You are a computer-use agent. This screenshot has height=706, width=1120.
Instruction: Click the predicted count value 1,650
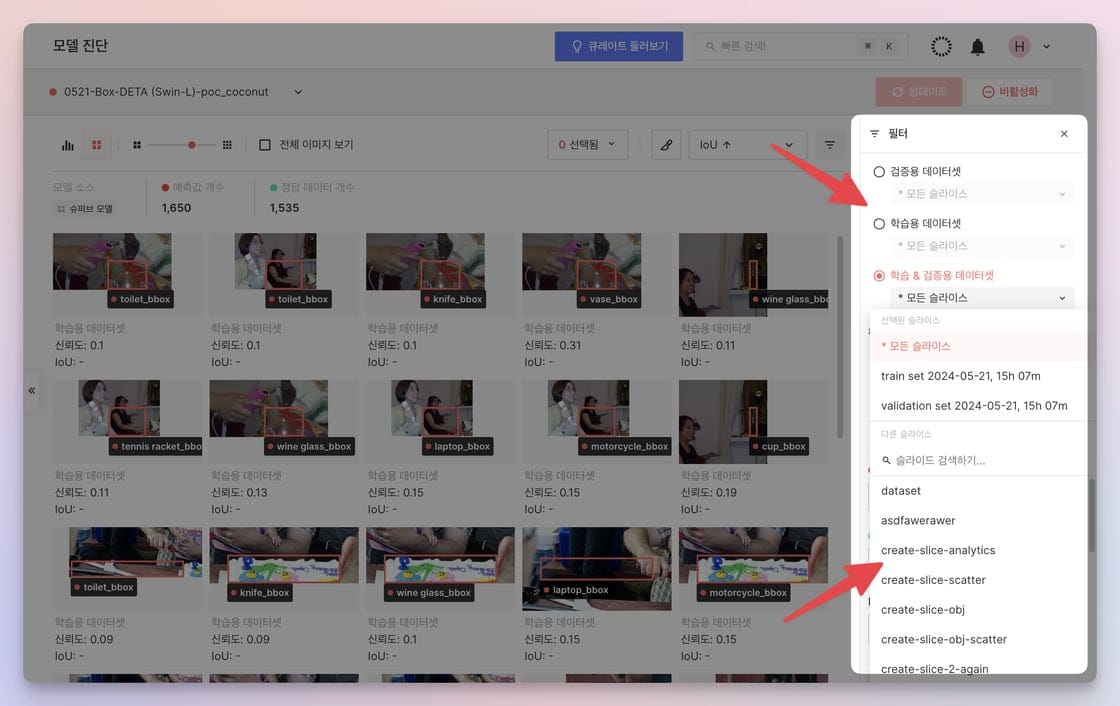coord(176,208)
